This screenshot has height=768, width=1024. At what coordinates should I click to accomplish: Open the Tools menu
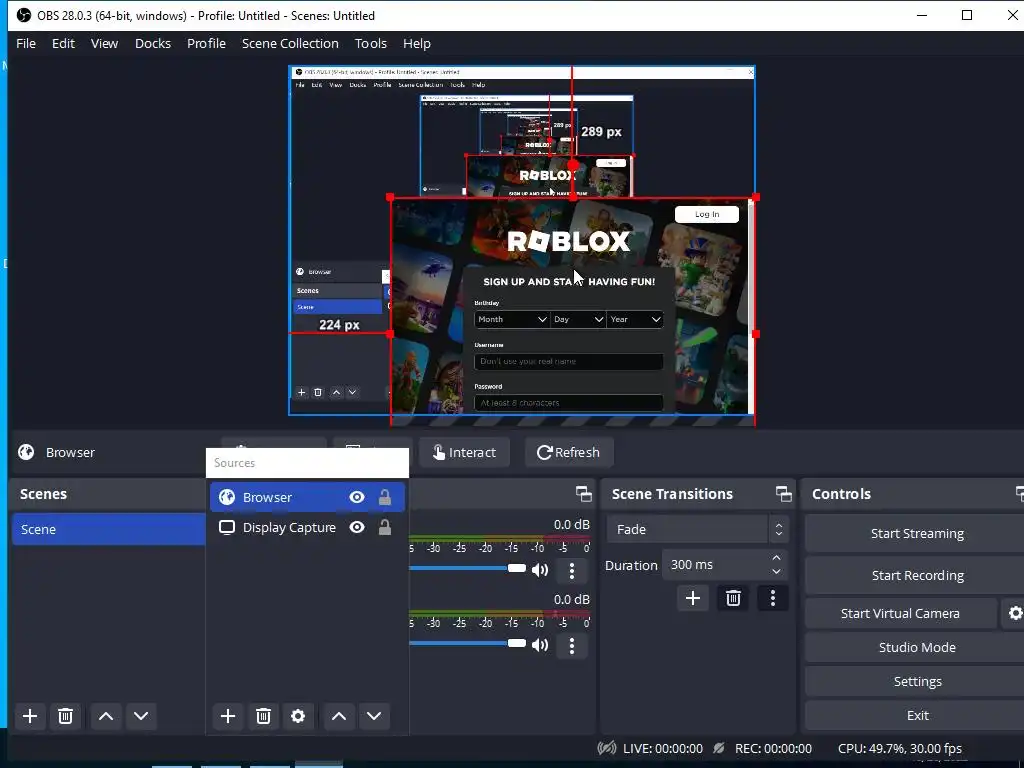(x=371, y=44)
